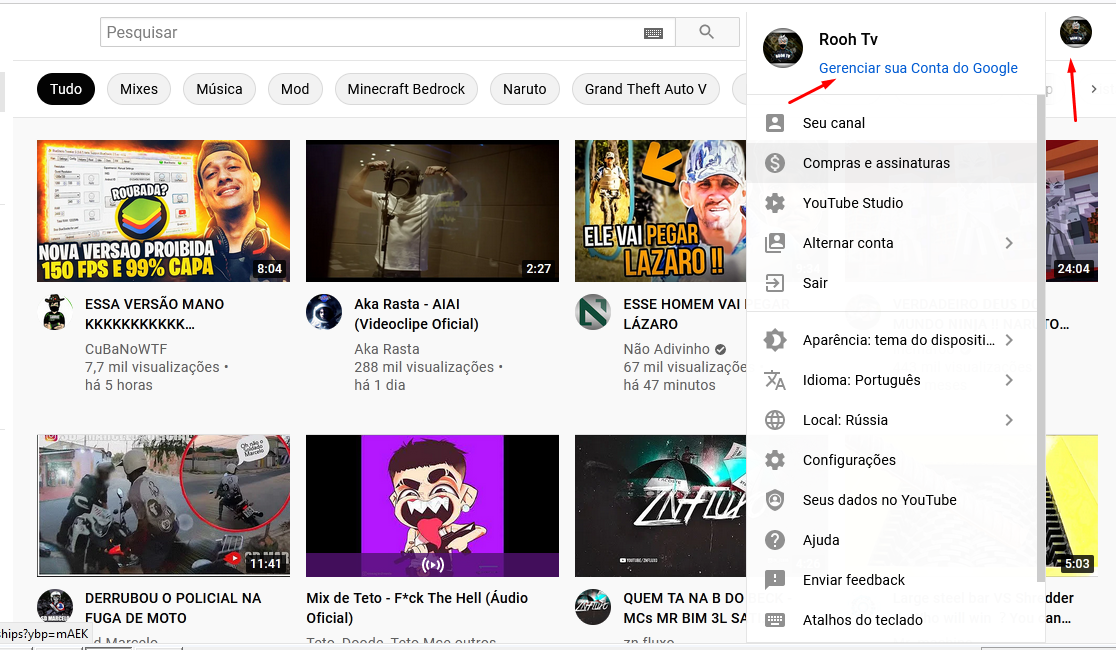The image size is (1116, 650).
Task: Select the Tudo filter chip
Action: (x=65, y=89)
